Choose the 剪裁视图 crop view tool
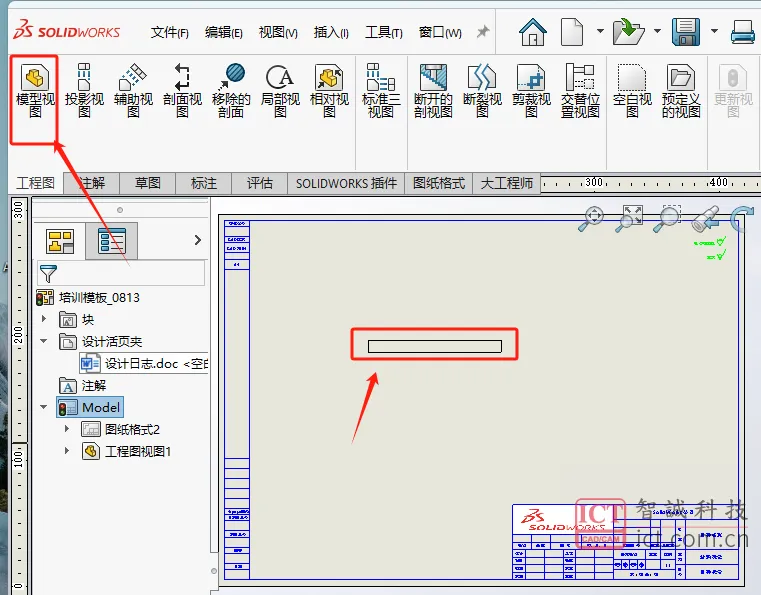Image resolution: width=761 pixels, height=595 pixels. 531,91
